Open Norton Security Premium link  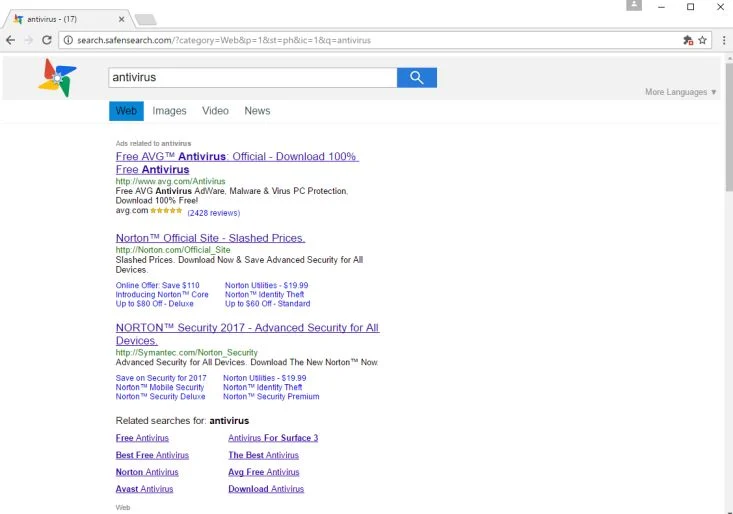tap(271, 397)
